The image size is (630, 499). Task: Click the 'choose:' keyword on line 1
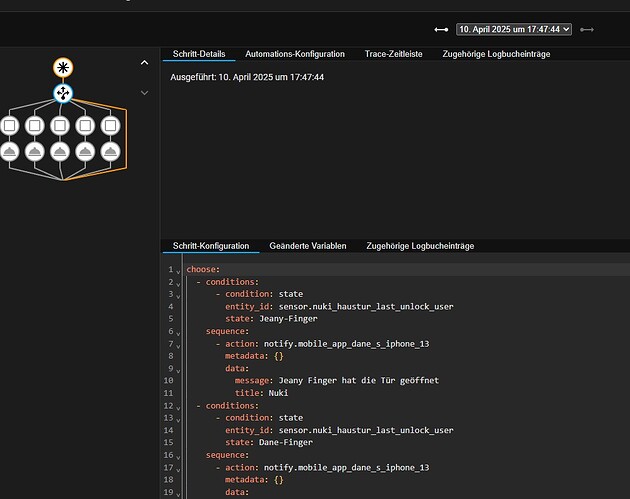click(x=203, y=269)
